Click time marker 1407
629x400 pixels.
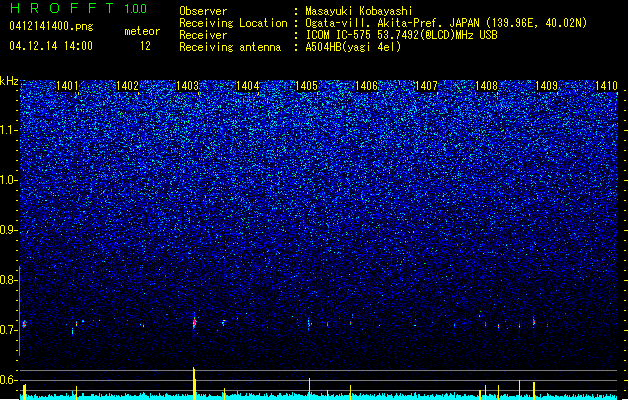(426, 86)
